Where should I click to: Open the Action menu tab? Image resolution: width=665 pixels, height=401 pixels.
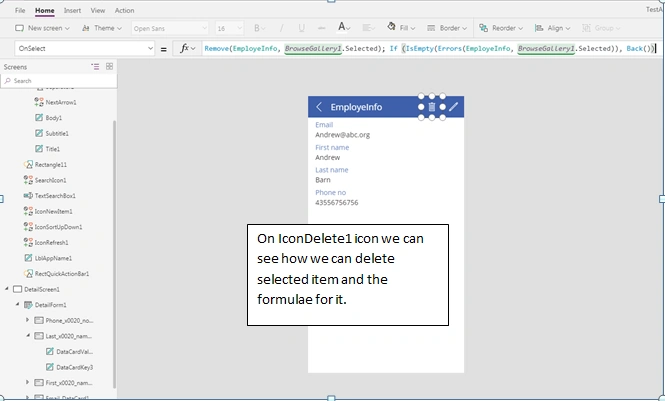(124, 10)
